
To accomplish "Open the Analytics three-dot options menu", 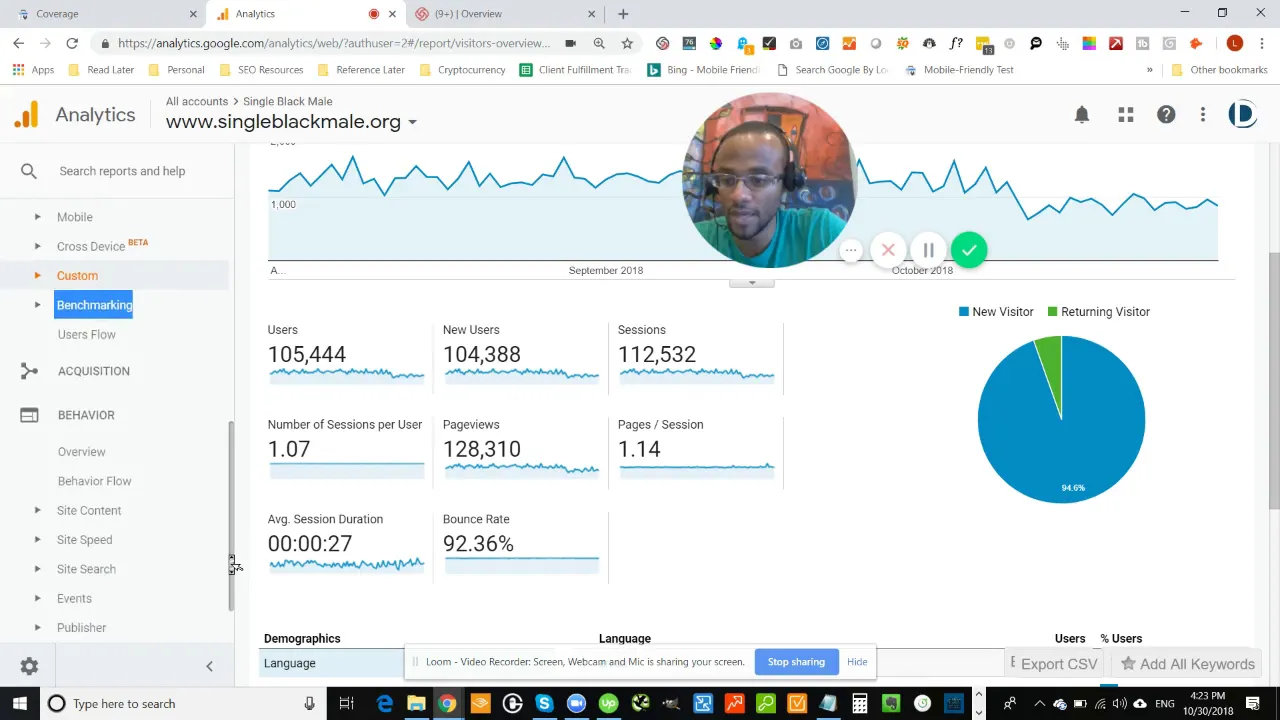I will coord(1204,115).
